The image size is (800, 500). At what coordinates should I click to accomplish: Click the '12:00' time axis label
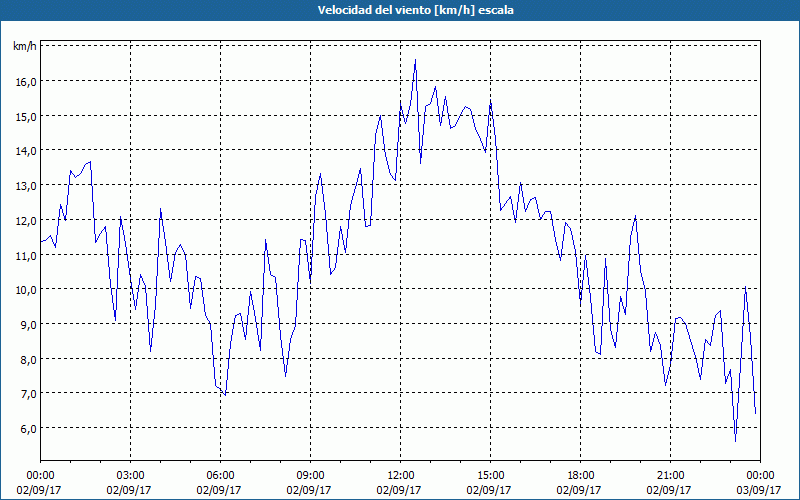point(401,476)
